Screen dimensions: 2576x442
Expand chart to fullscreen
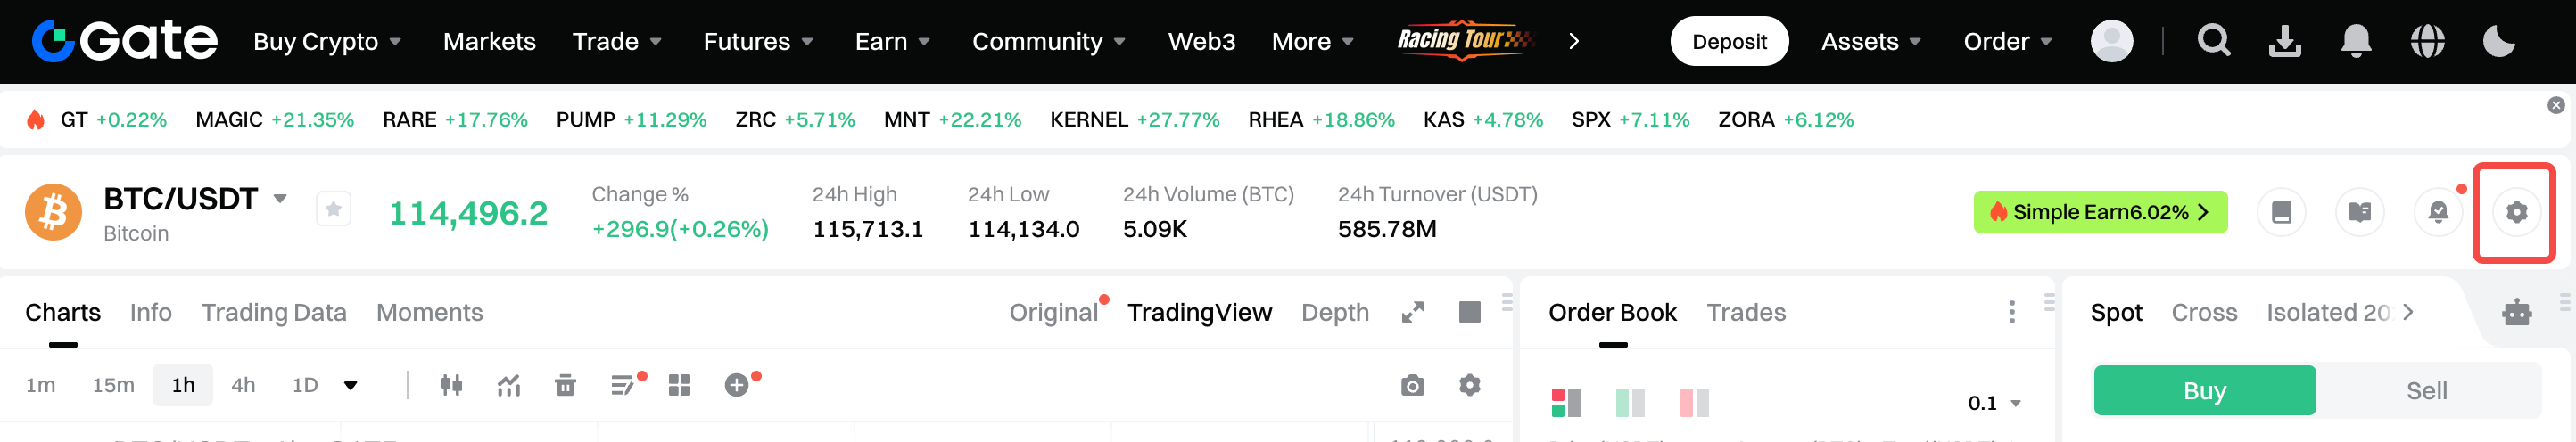(1412, 313)
